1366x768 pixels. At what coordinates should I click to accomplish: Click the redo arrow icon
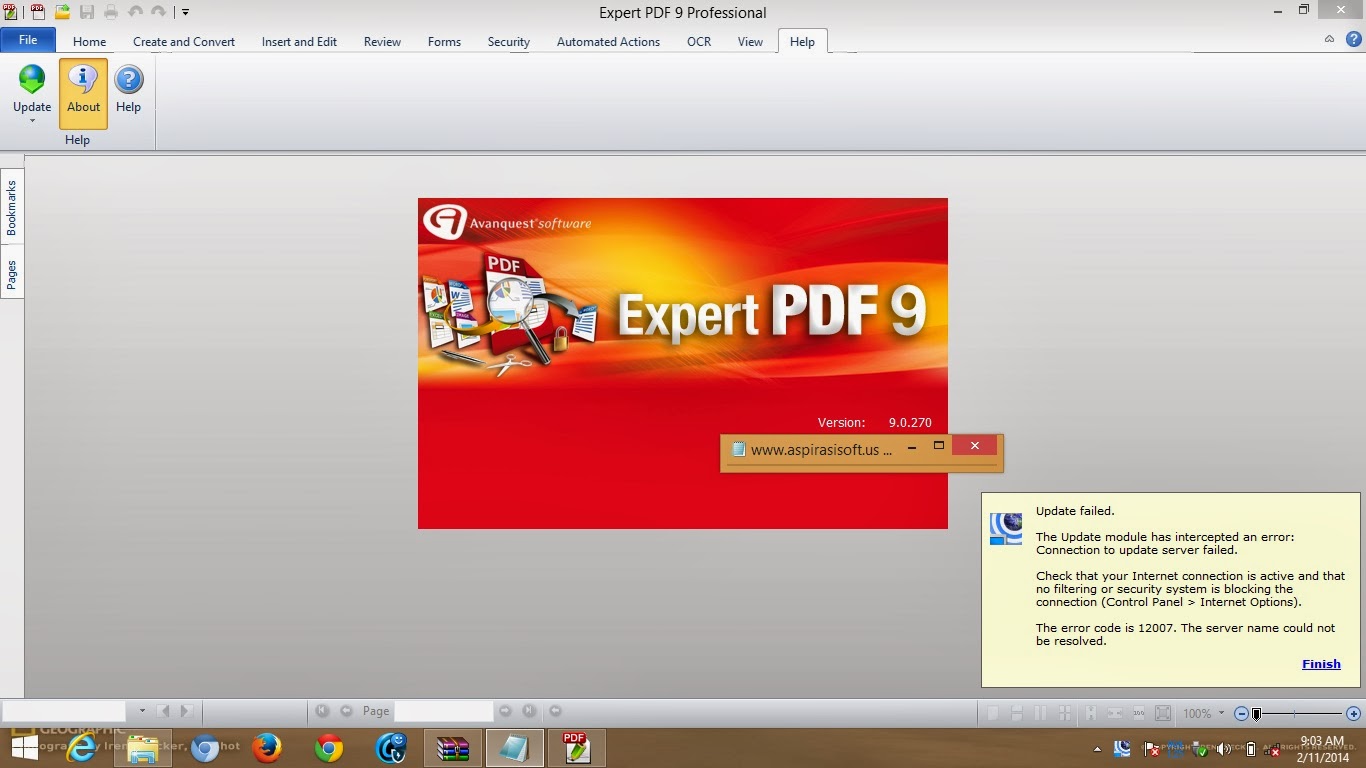click(x=158, y=12)
